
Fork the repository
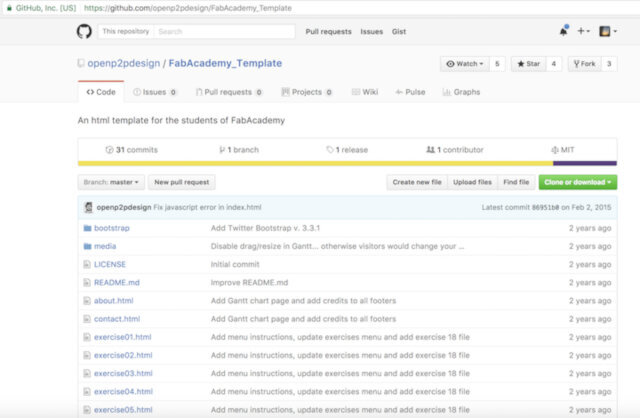[584, 64]
